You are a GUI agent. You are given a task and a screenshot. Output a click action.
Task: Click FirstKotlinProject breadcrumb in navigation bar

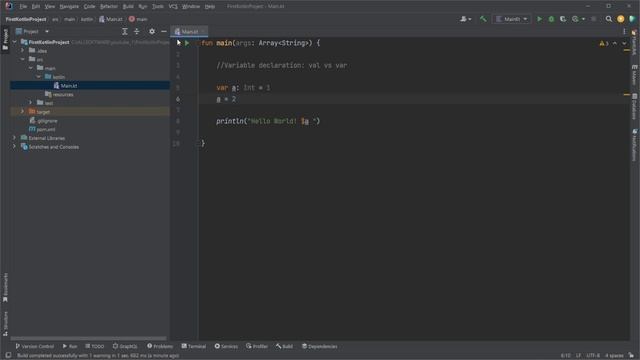[x=26, y=19]
